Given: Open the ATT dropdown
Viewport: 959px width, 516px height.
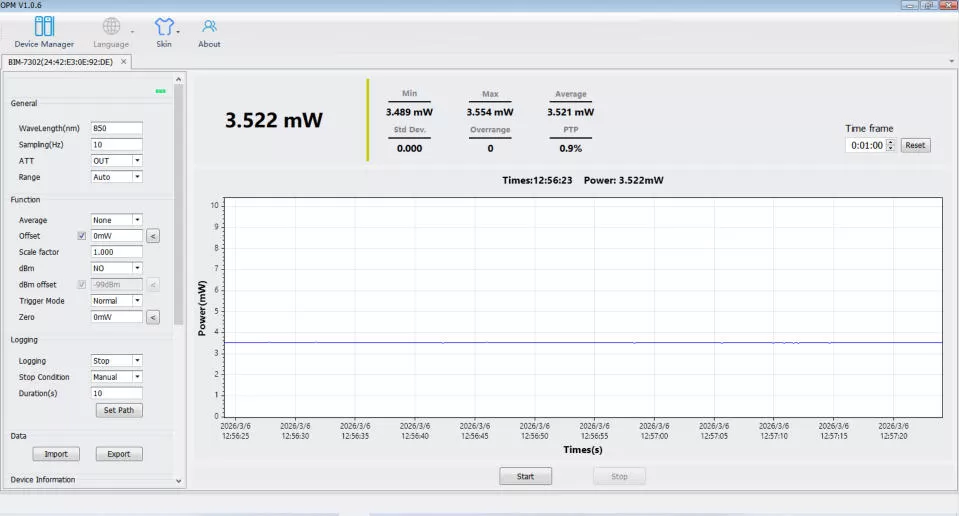Looking at the screenshot, I should click(116, 161).
